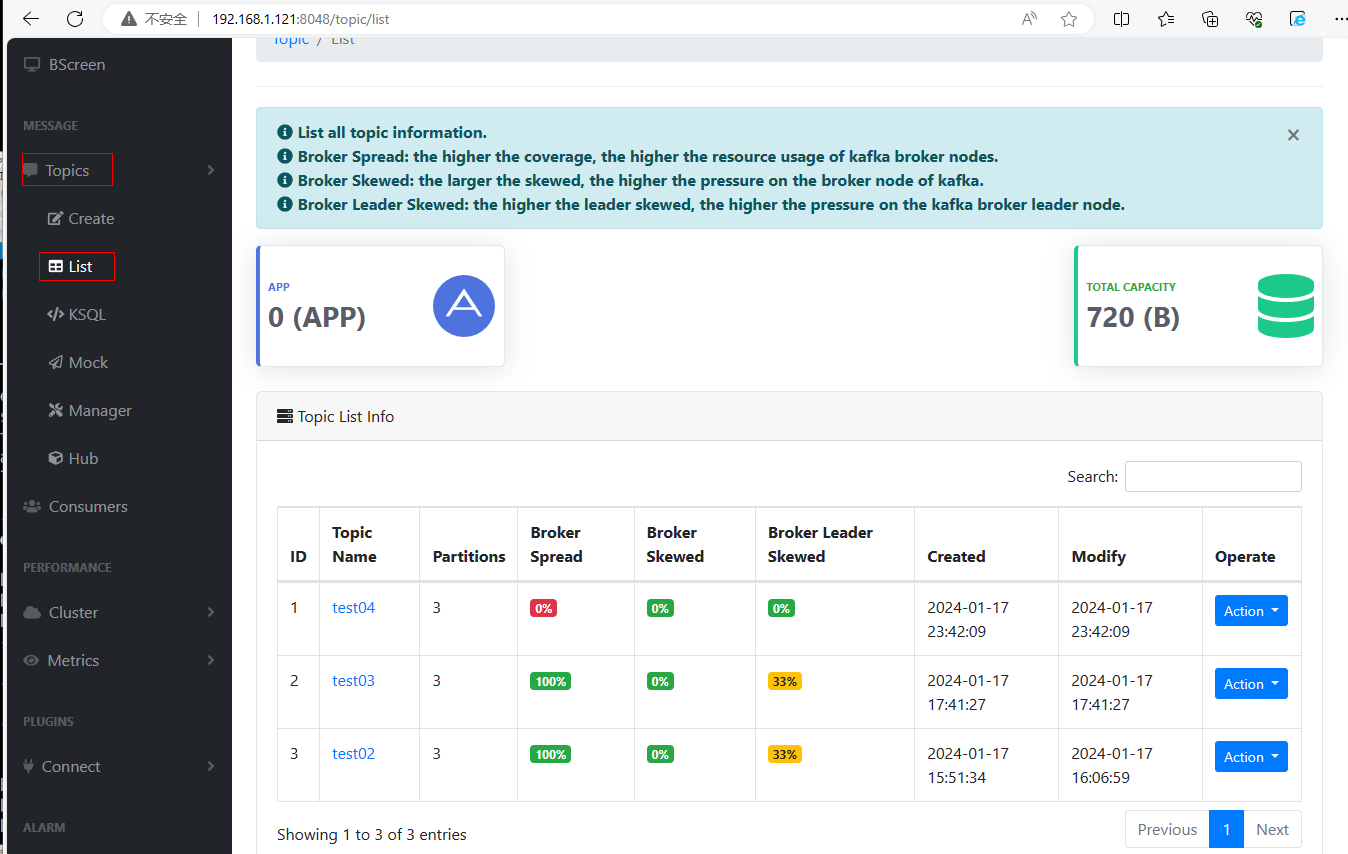Open Action dropdown for test04

(x=1250, y=611)
